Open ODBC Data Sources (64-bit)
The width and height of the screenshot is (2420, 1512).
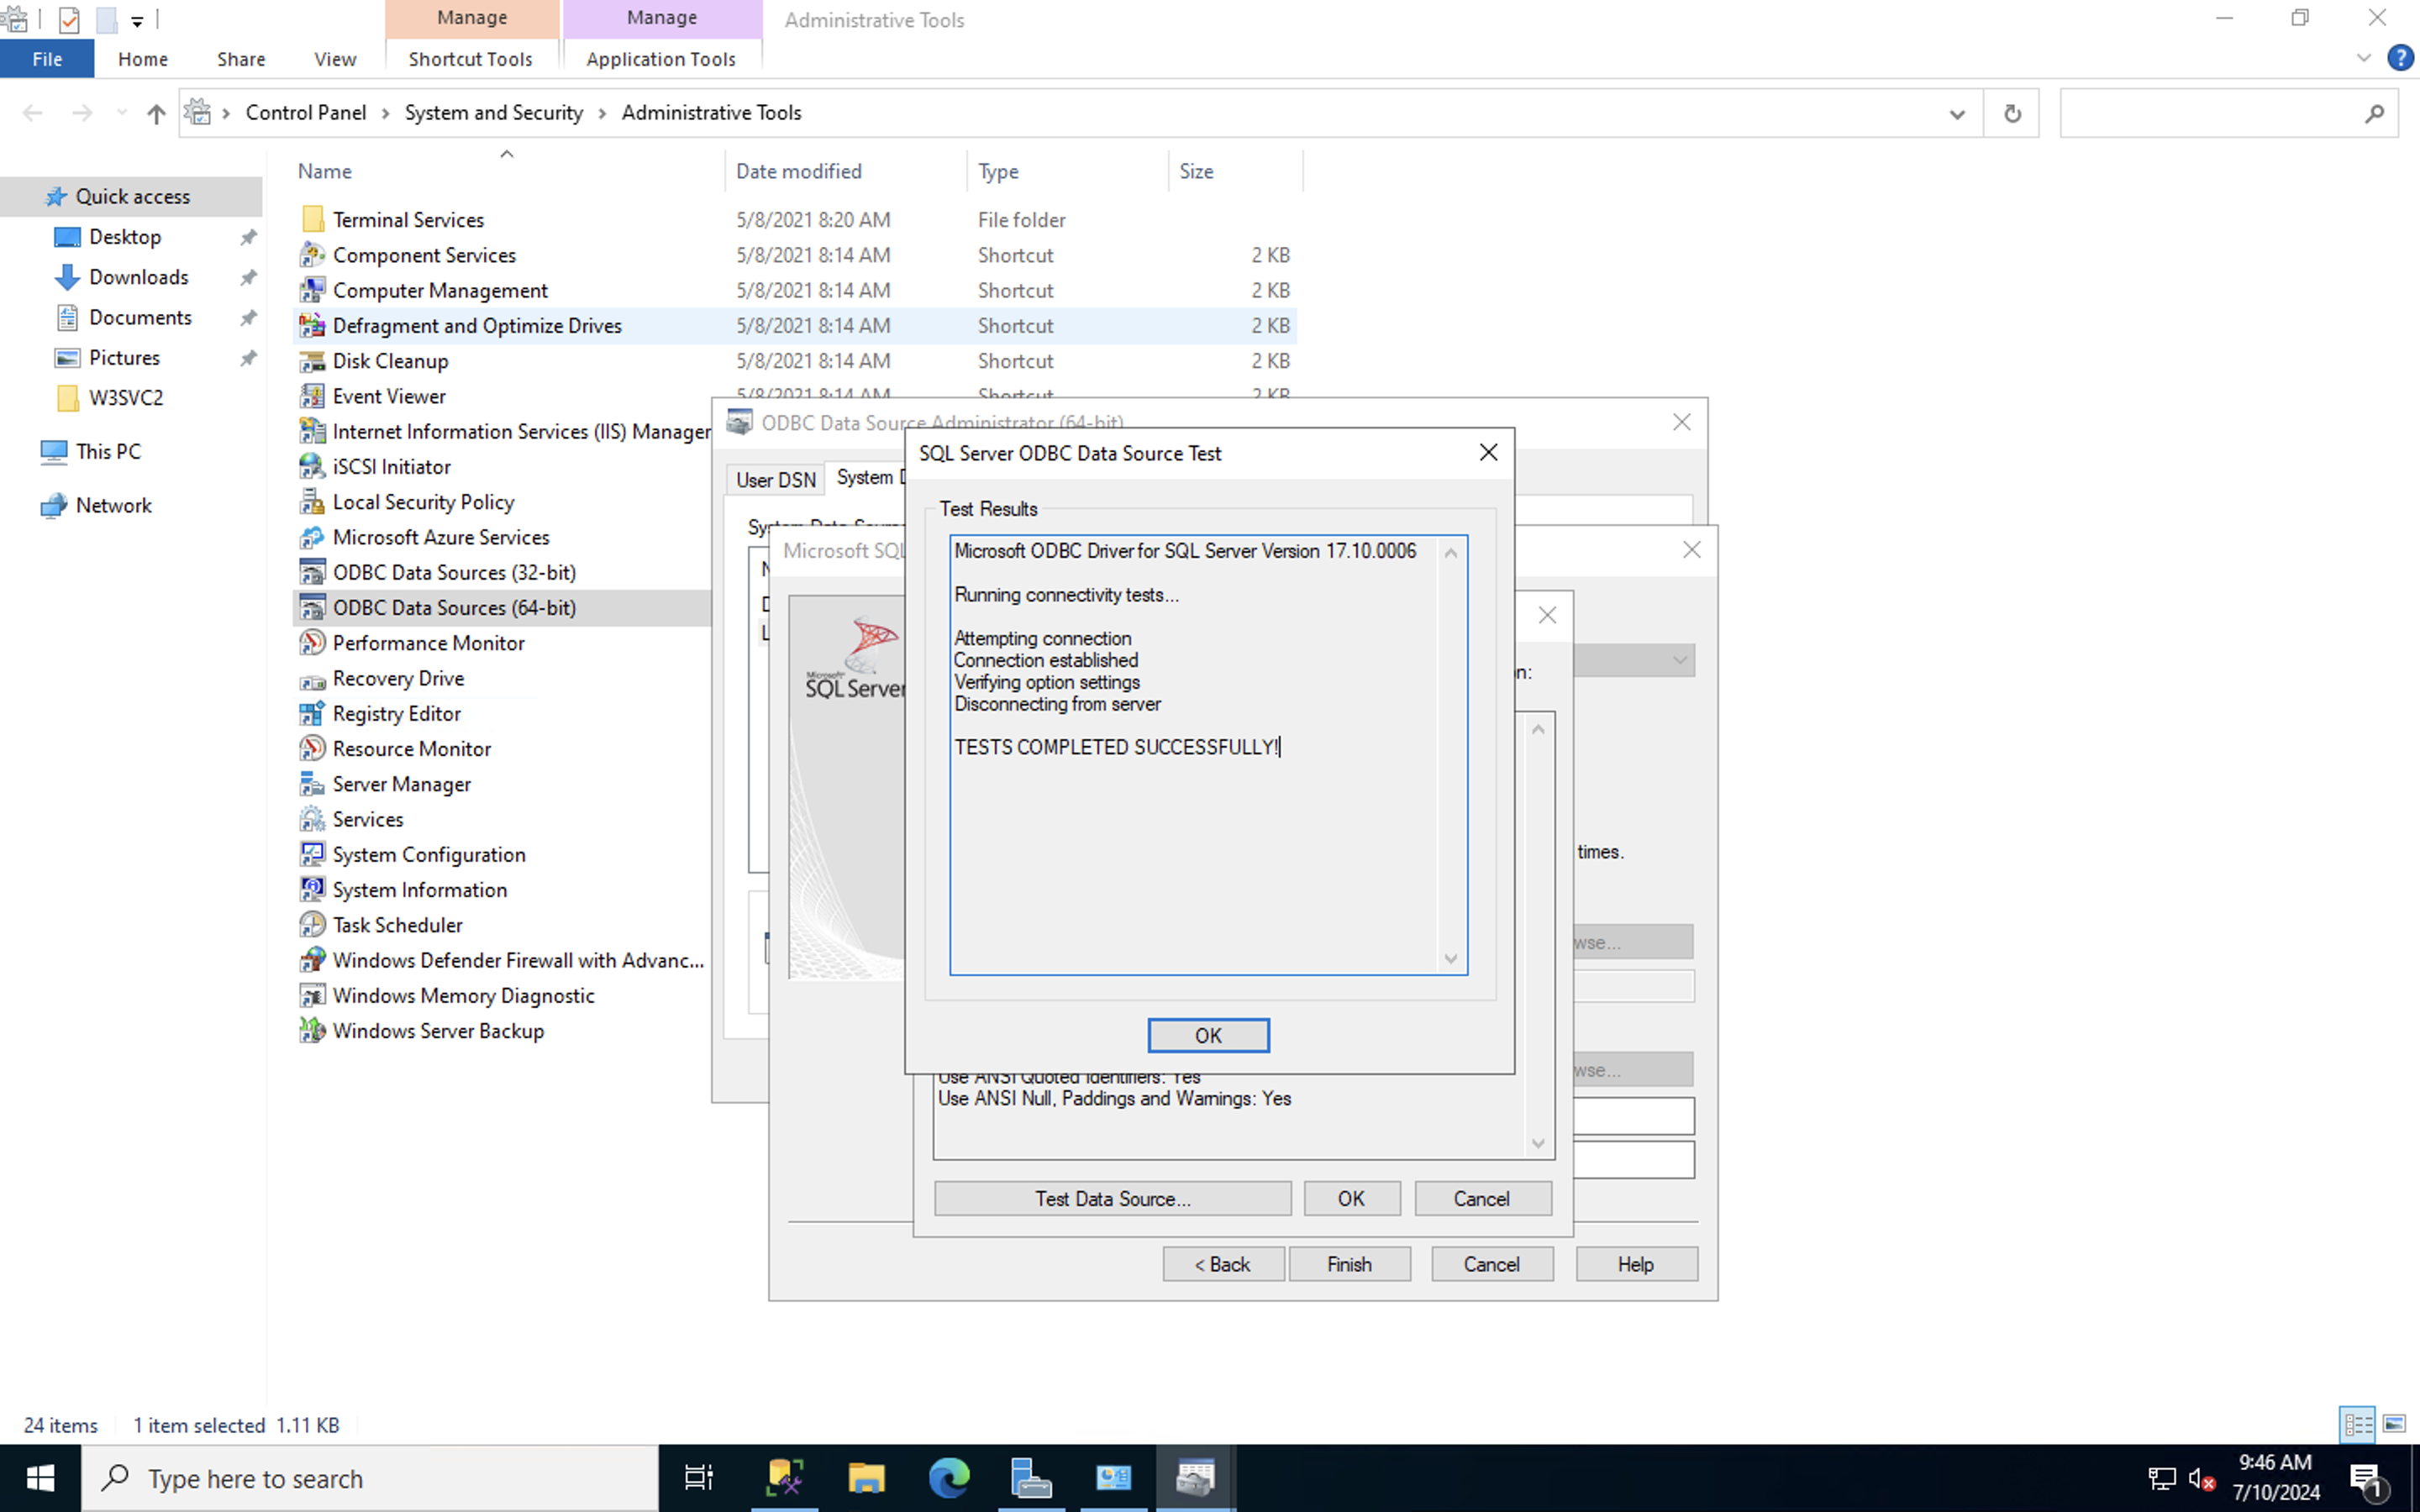click(x=453, y=607)
